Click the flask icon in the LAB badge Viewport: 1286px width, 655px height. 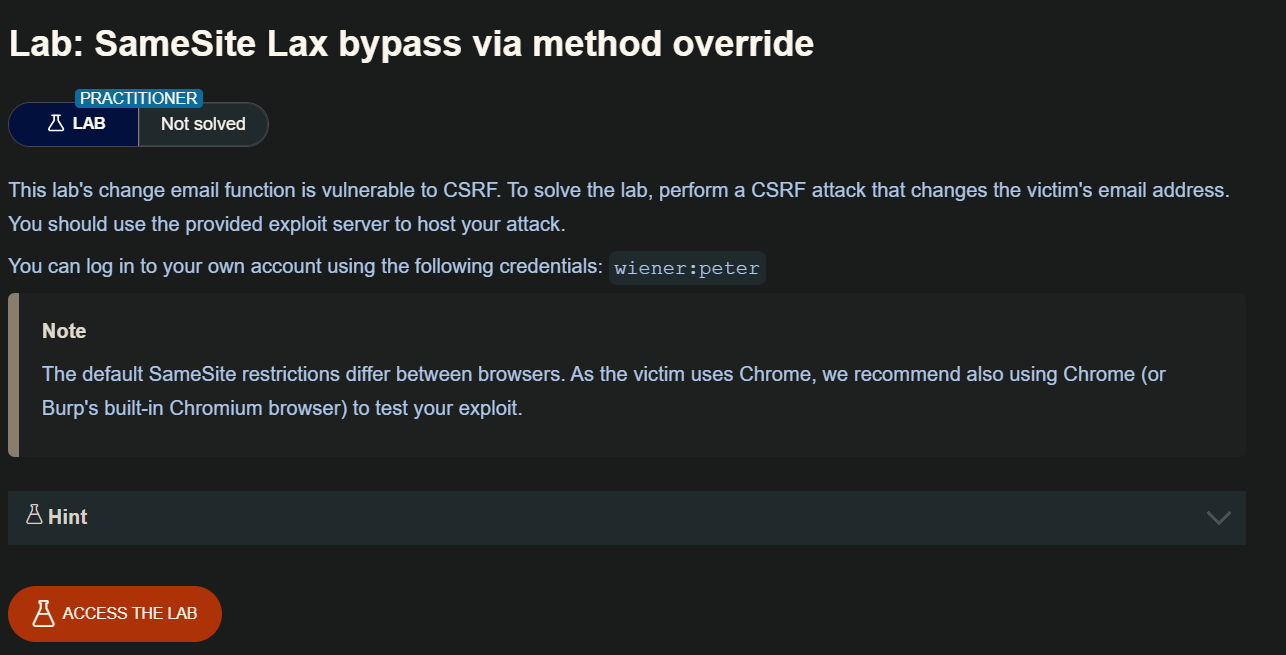tap(56, 124)
